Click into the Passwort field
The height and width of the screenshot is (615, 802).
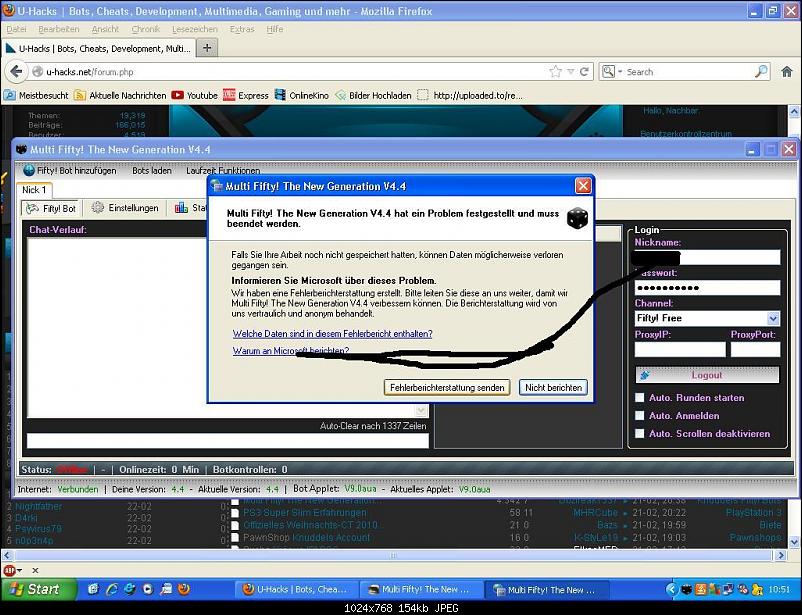(x=707, y=288)
